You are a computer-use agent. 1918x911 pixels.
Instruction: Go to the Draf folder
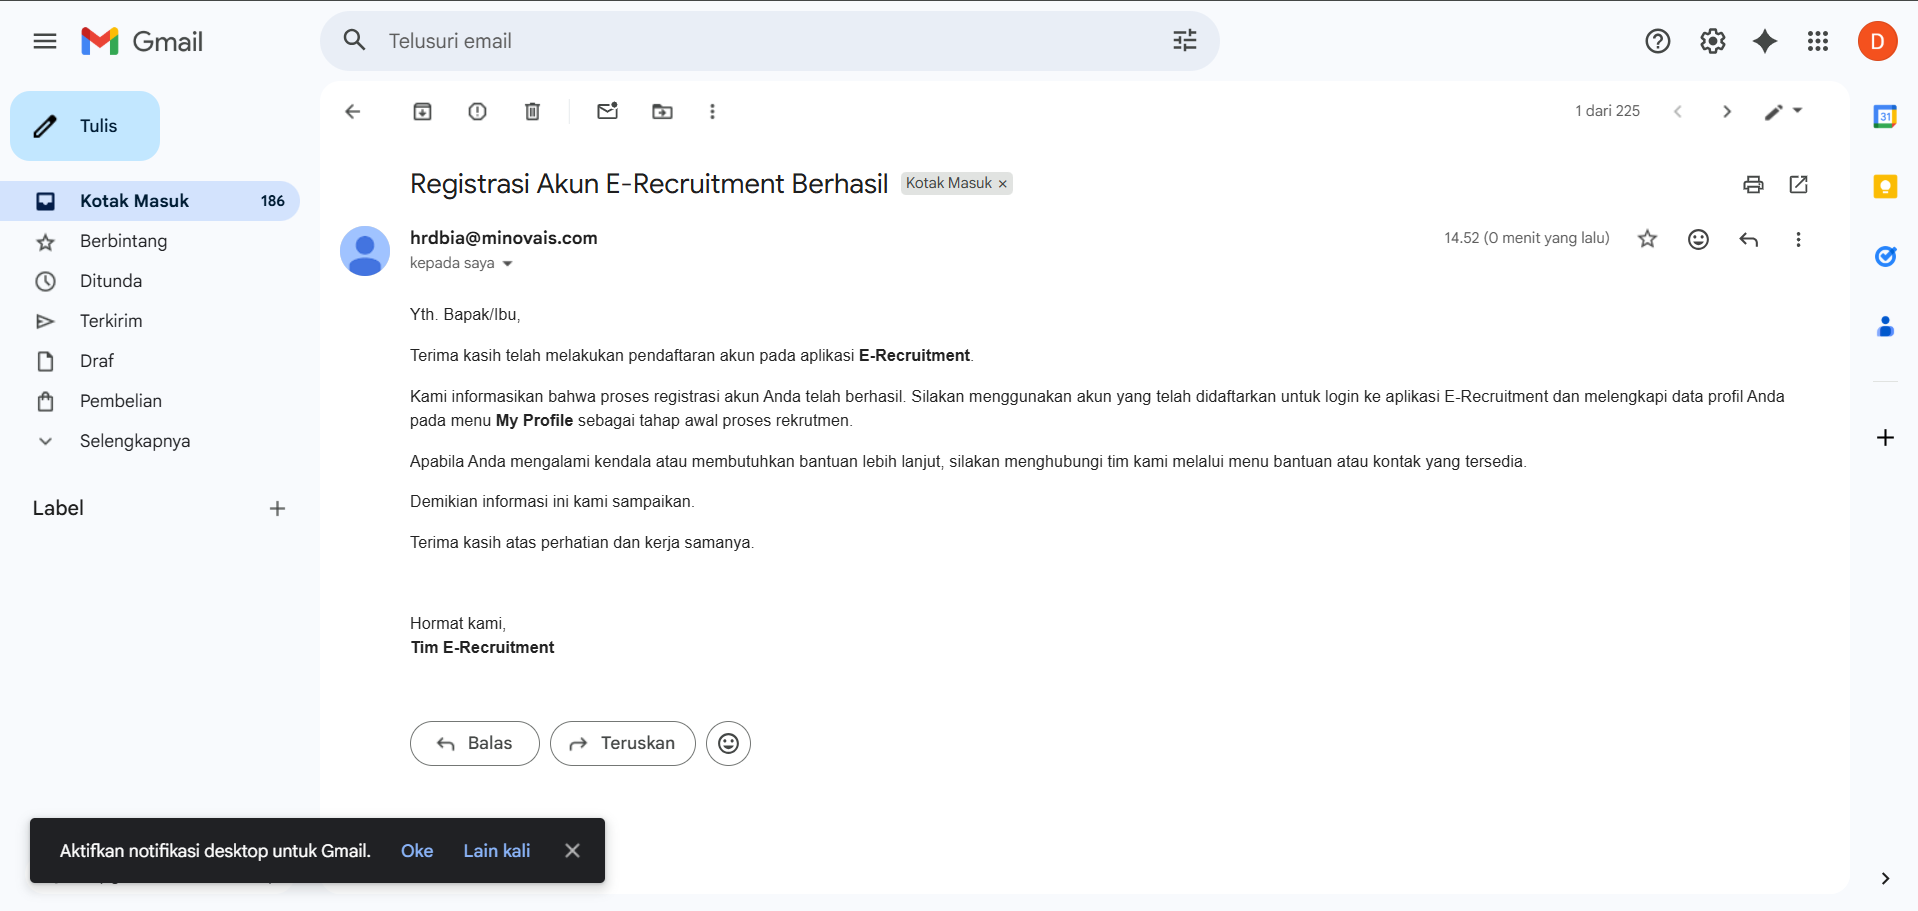pyautogui.click(x=97, y=361)
